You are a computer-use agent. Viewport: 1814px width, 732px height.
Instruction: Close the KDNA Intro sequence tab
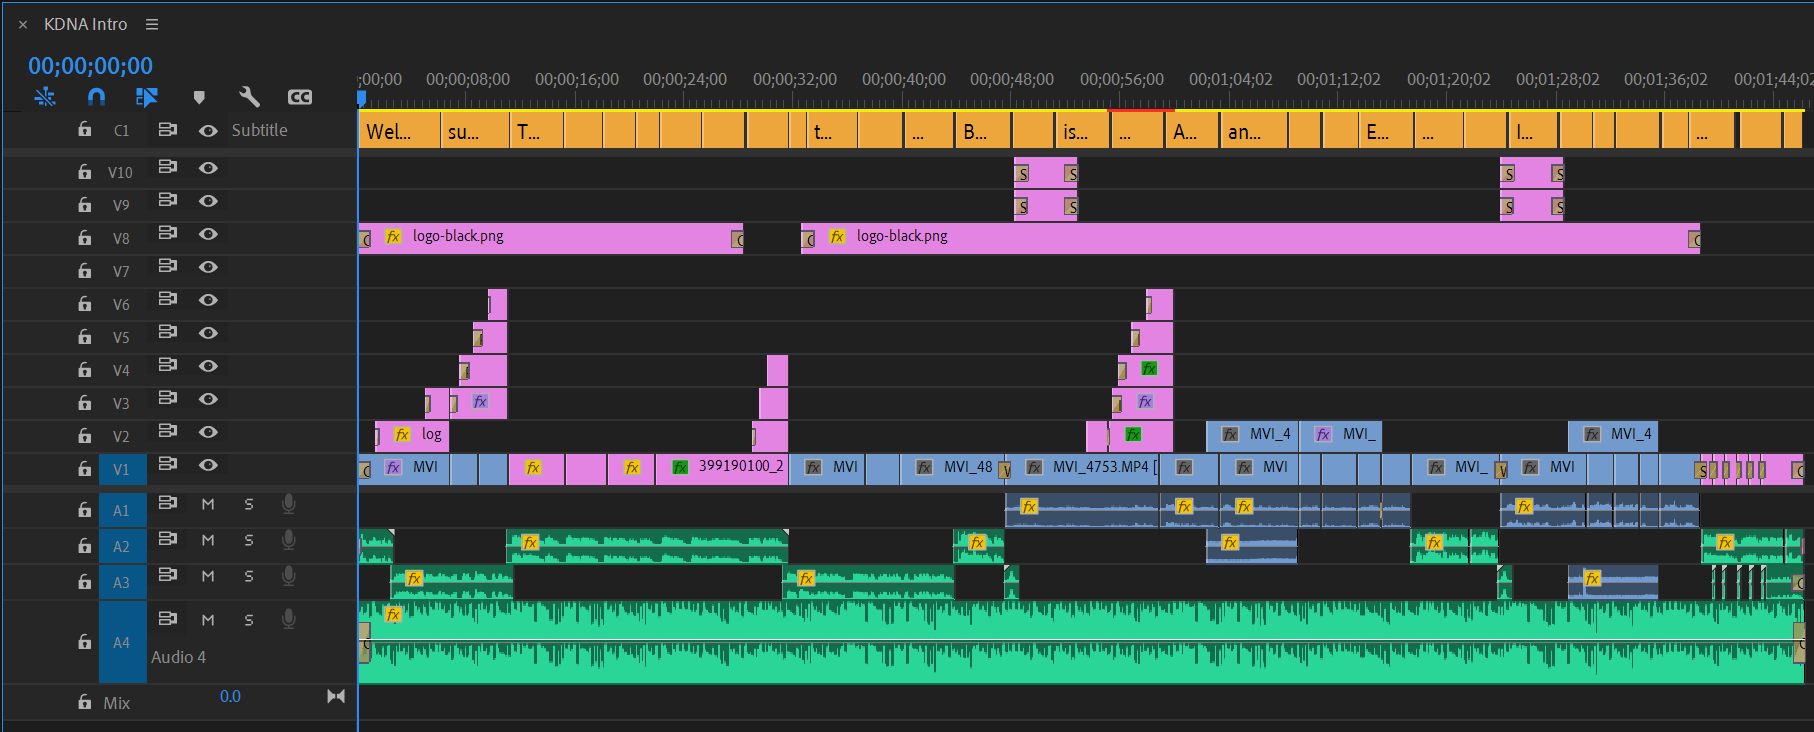pyautogui.click(x=23, y=24)
